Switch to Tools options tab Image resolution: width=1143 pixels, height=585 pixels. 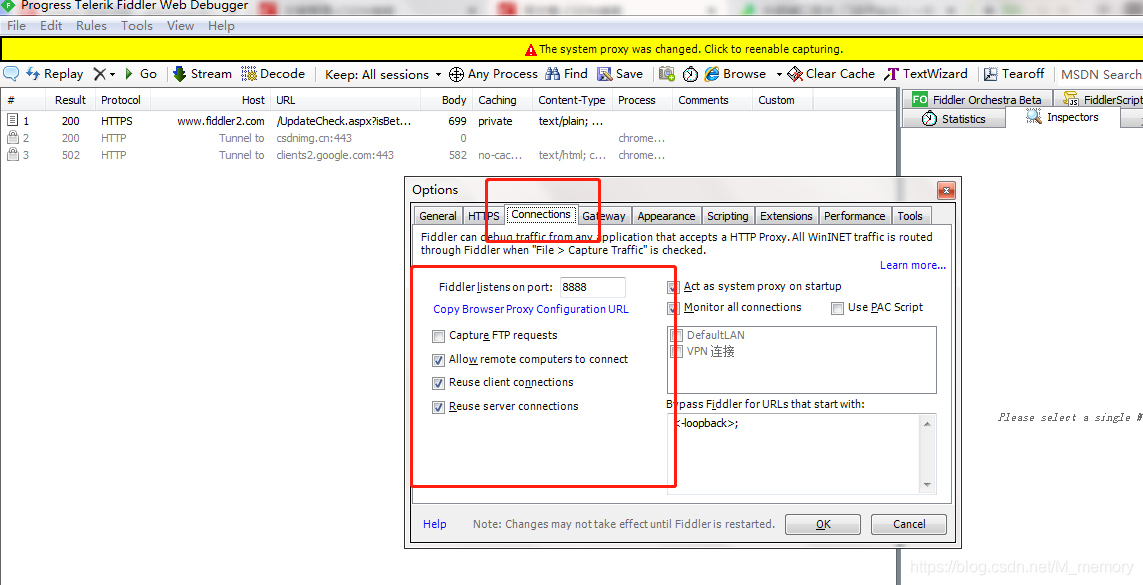coord(910,216)
